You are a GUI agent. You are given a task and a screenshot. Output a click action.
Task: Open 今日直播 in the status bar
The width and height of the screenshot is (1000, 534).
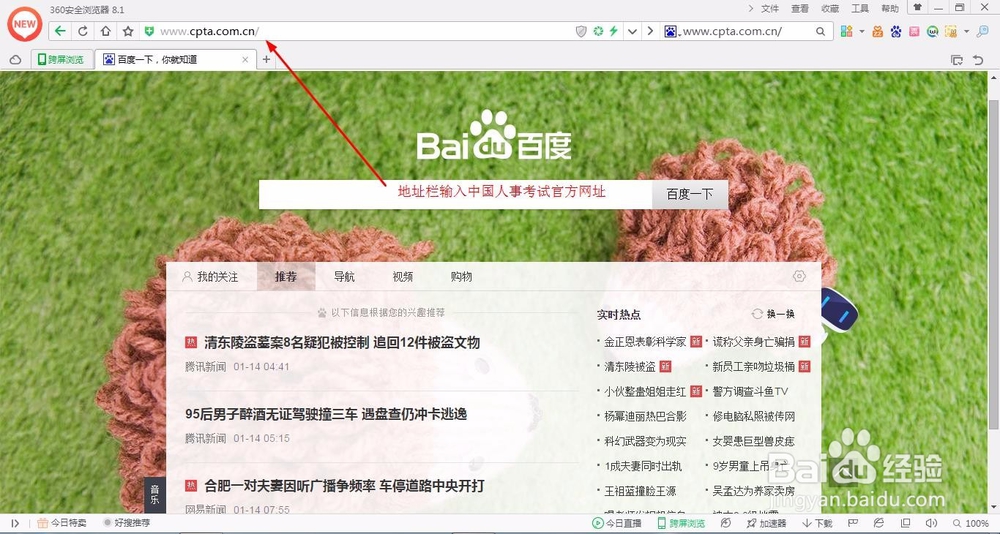616,523
